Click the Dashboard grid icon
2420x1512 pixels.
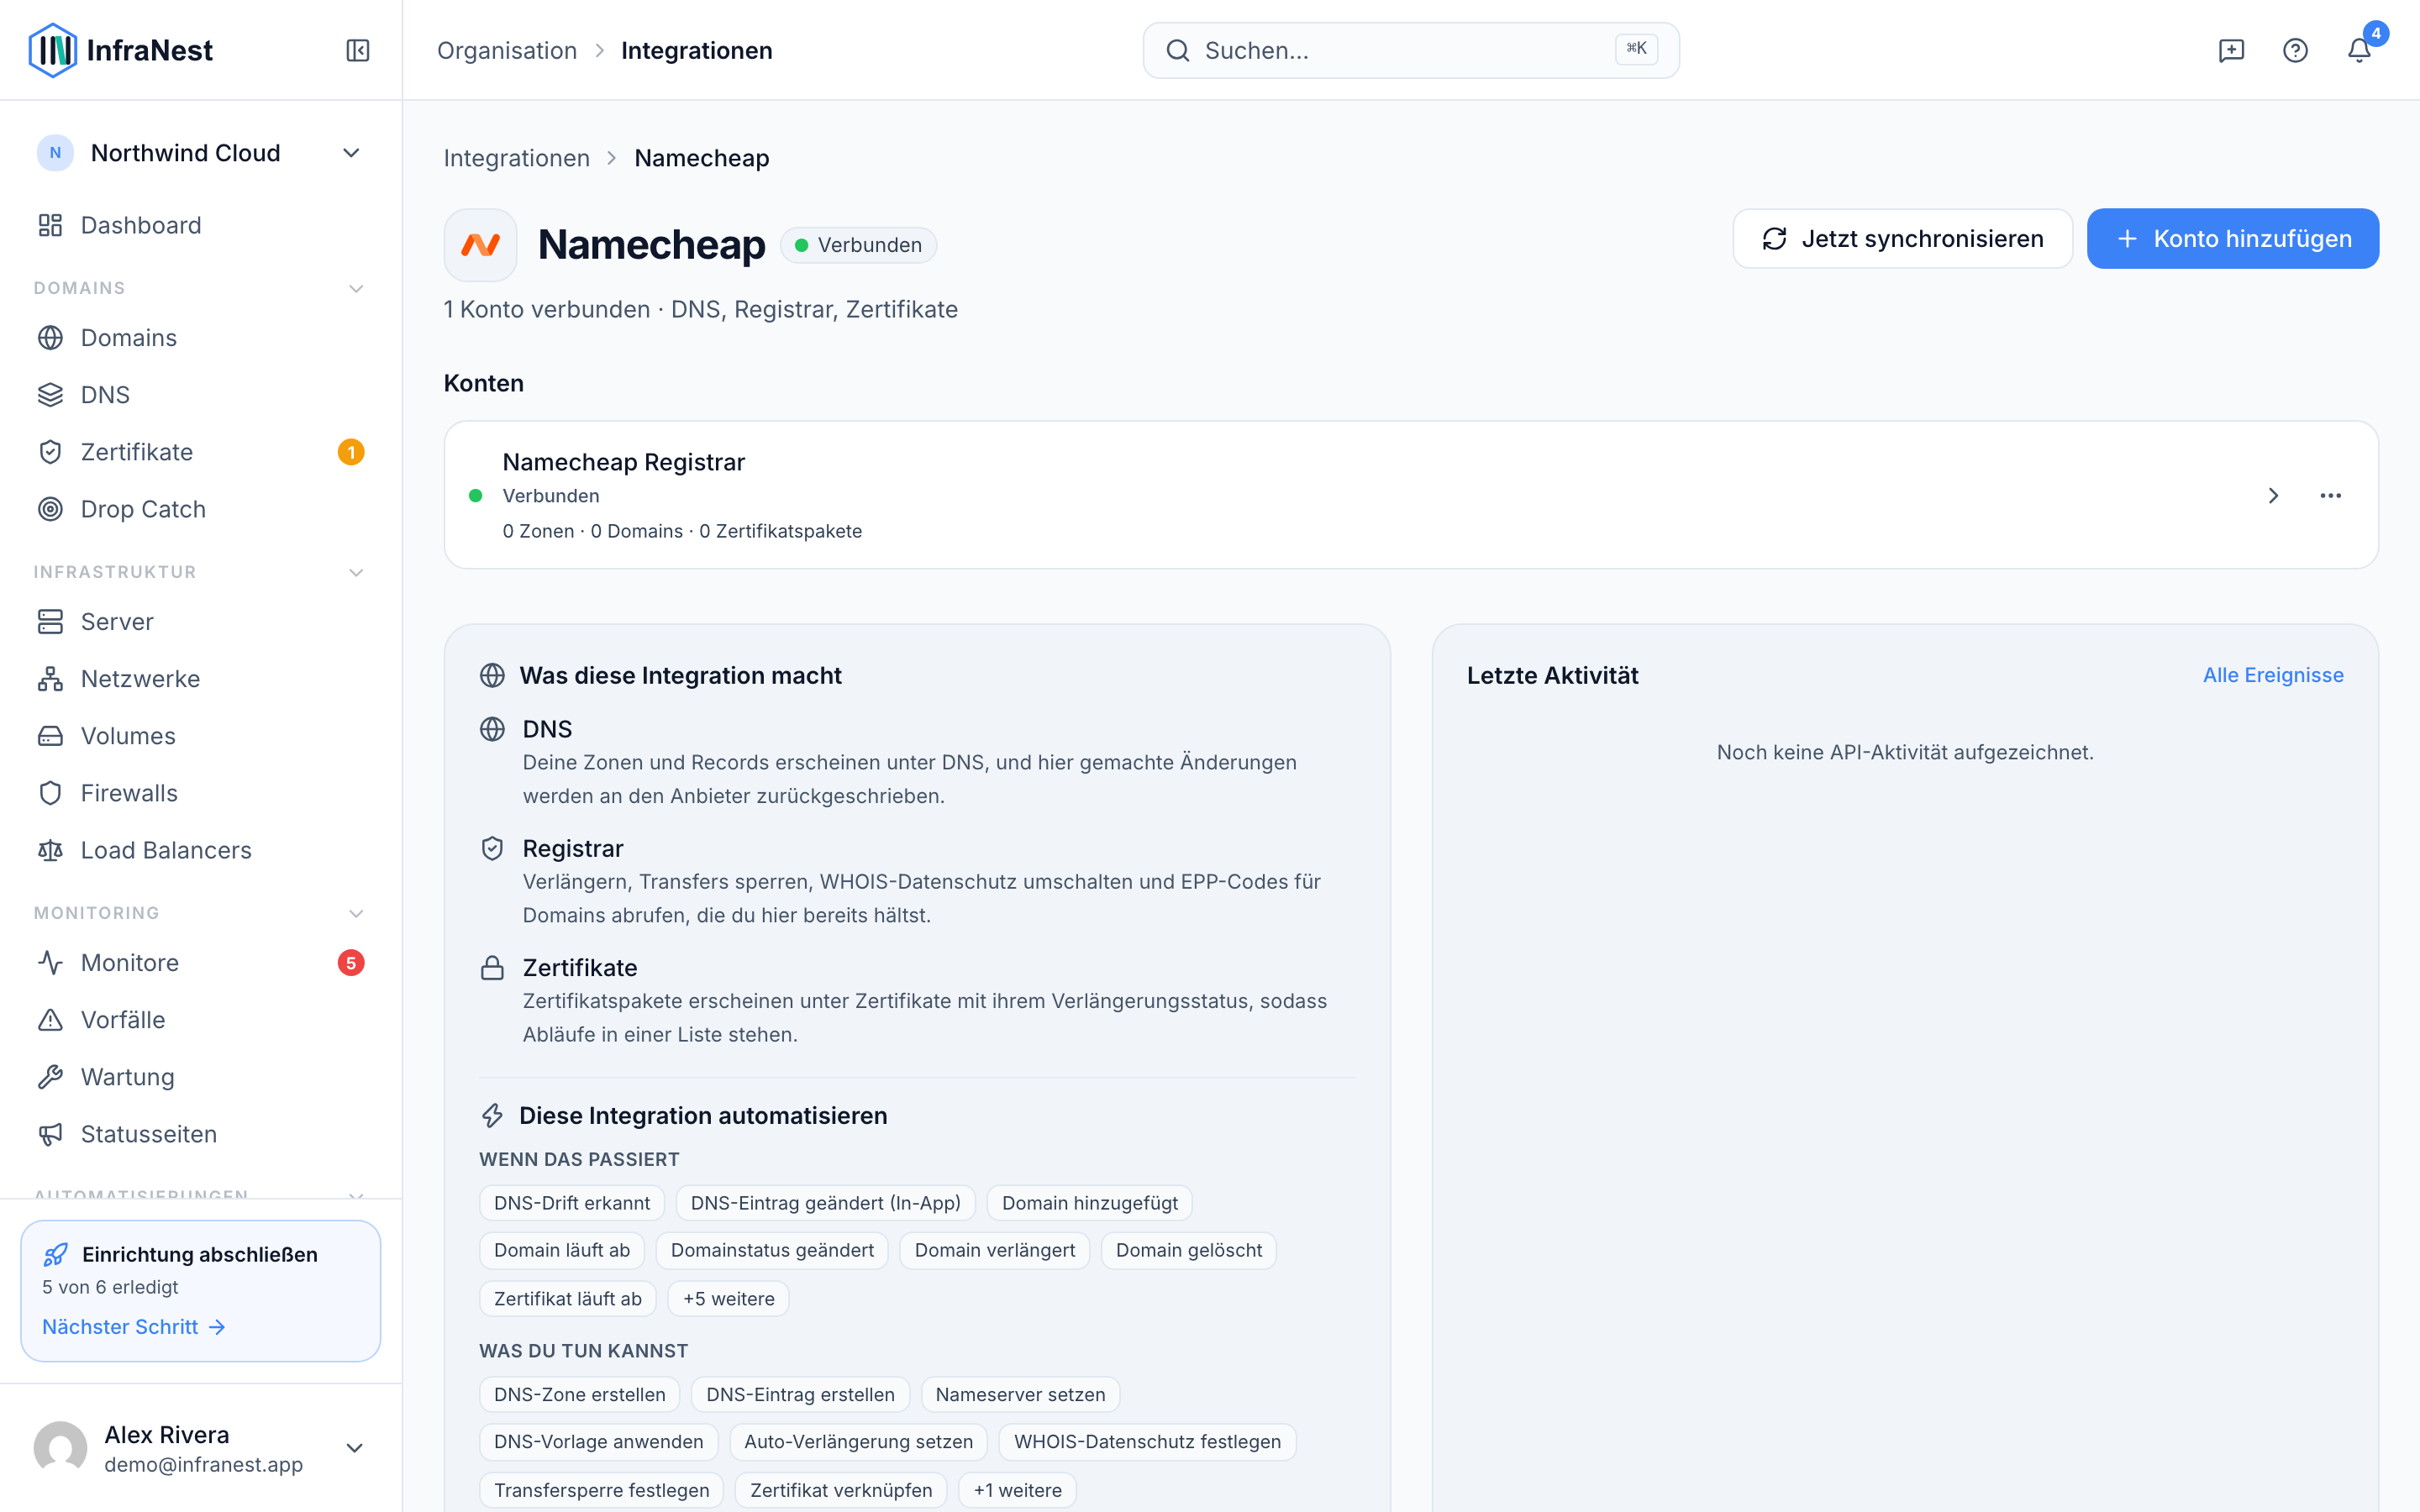[x=50, y=225]
